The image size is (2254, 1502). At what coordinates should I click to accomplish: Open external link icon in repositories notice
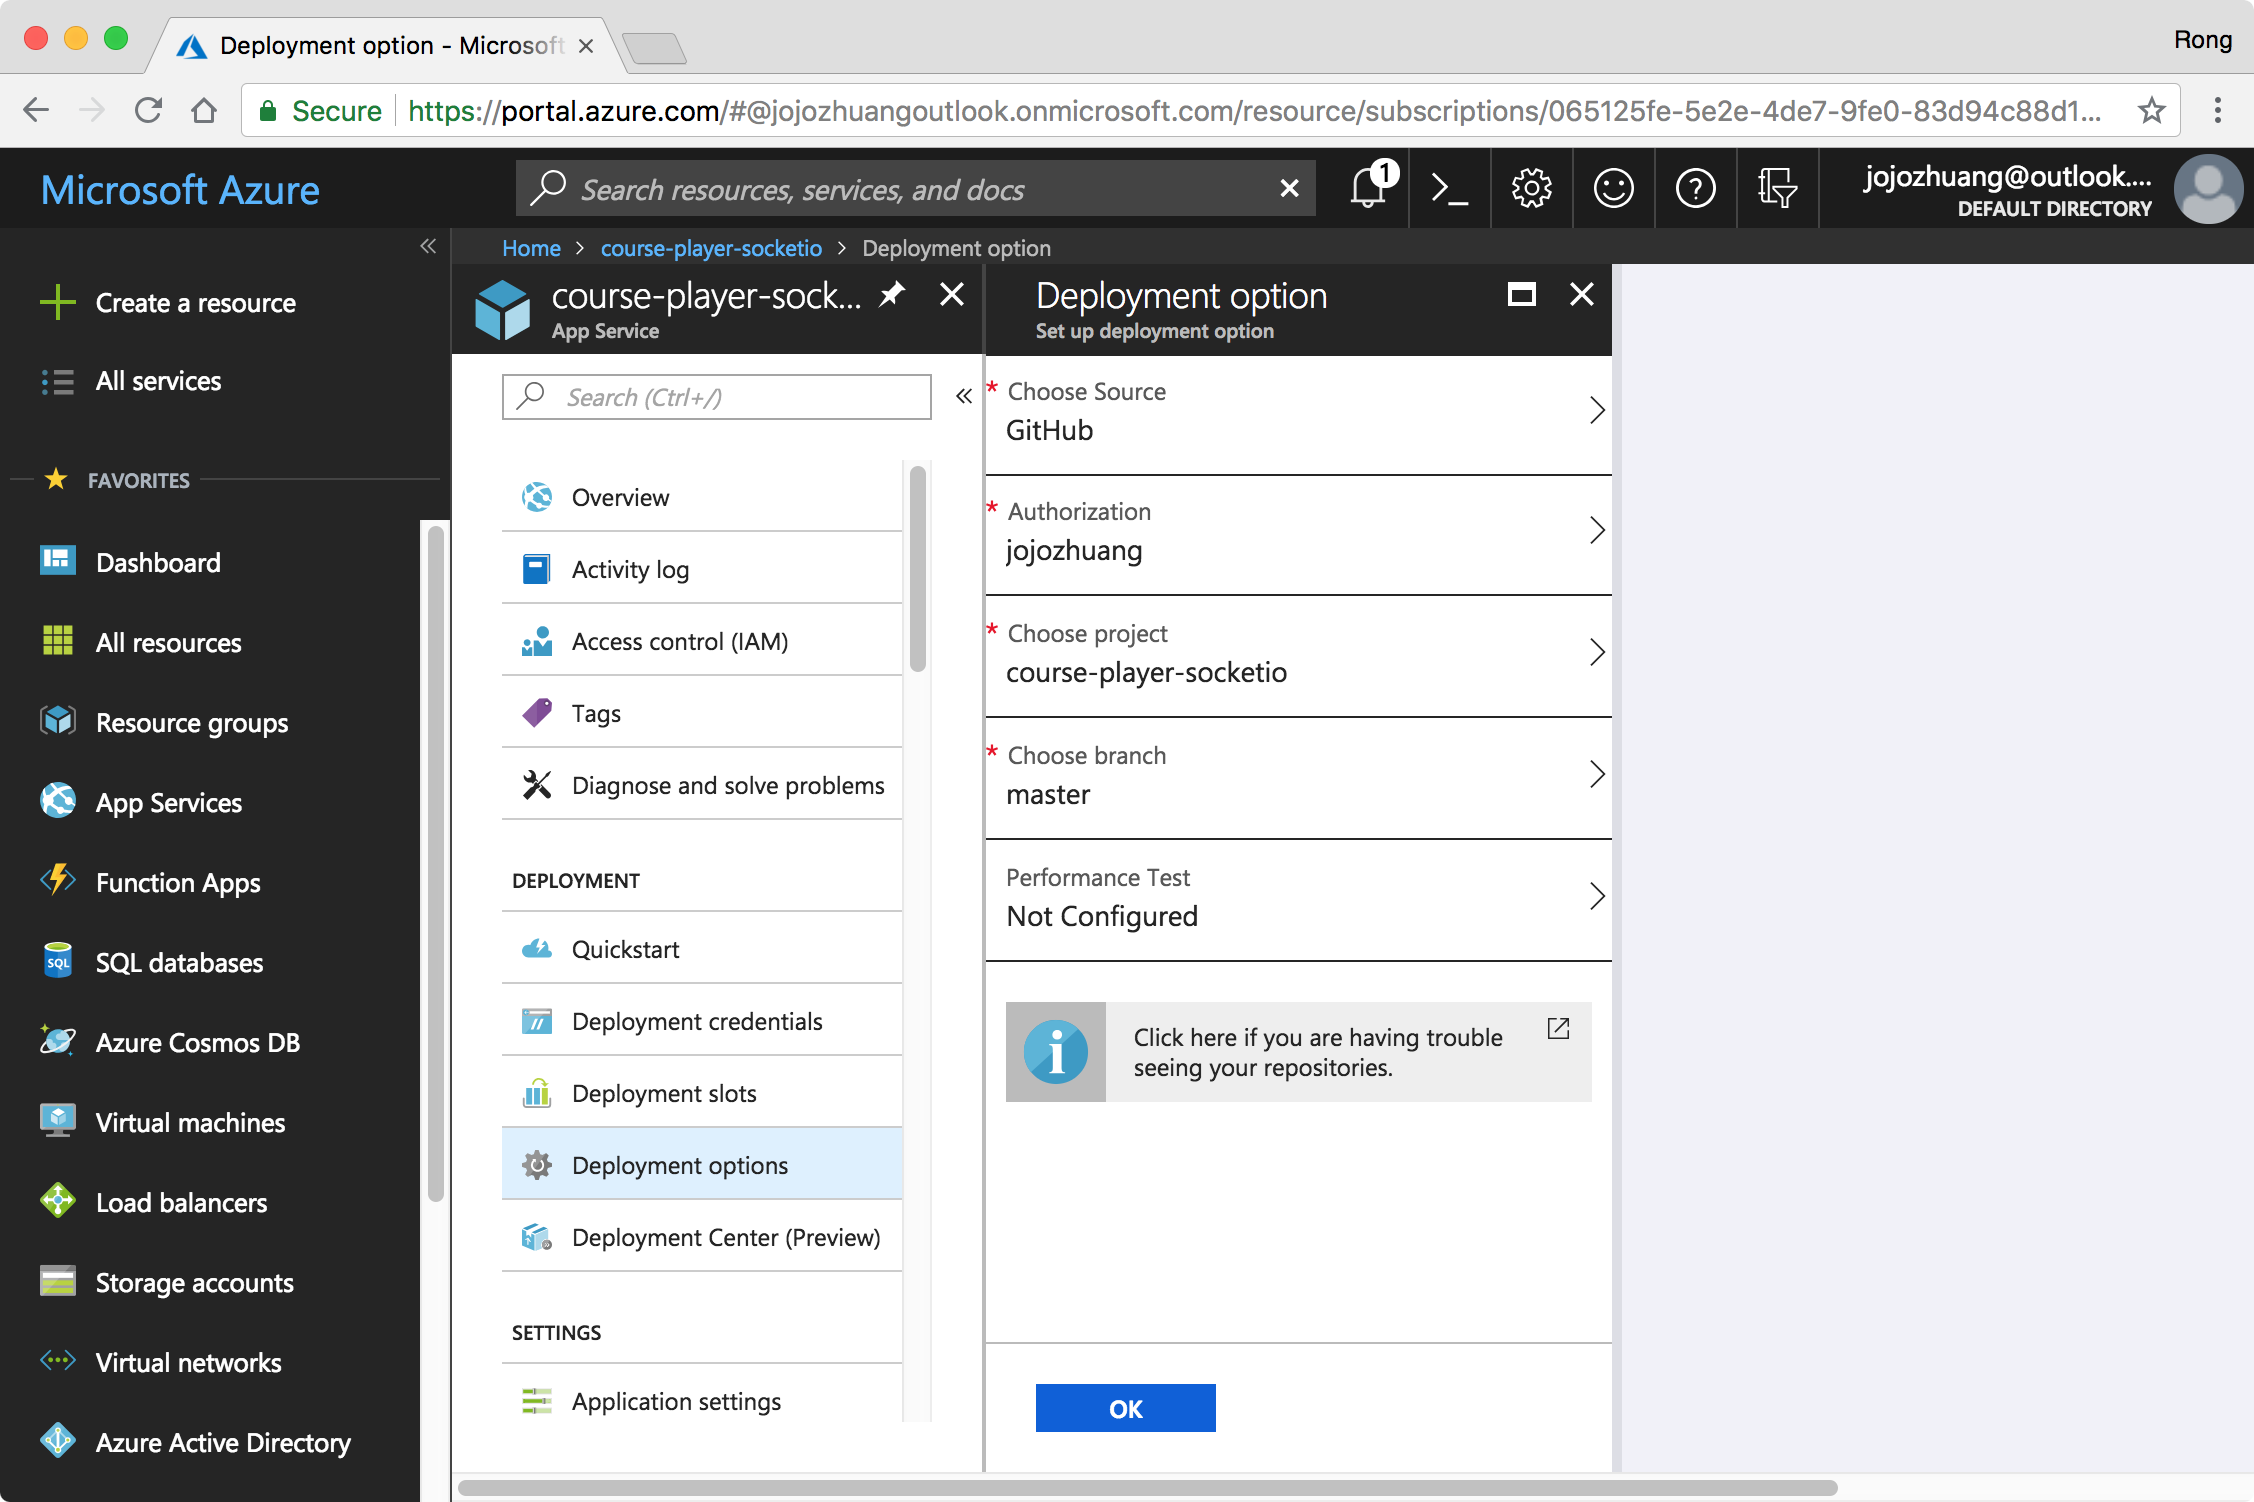1558,1028
